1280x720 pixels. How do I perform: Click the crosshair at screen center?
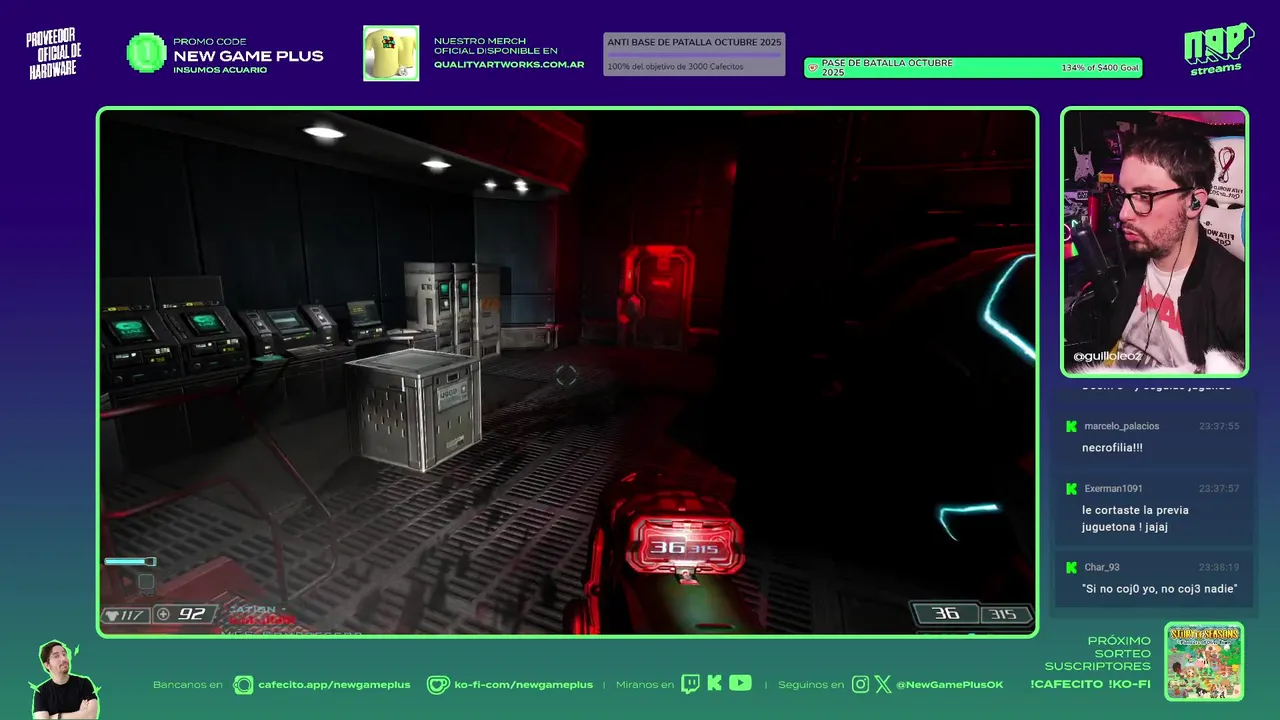[566, 375]
